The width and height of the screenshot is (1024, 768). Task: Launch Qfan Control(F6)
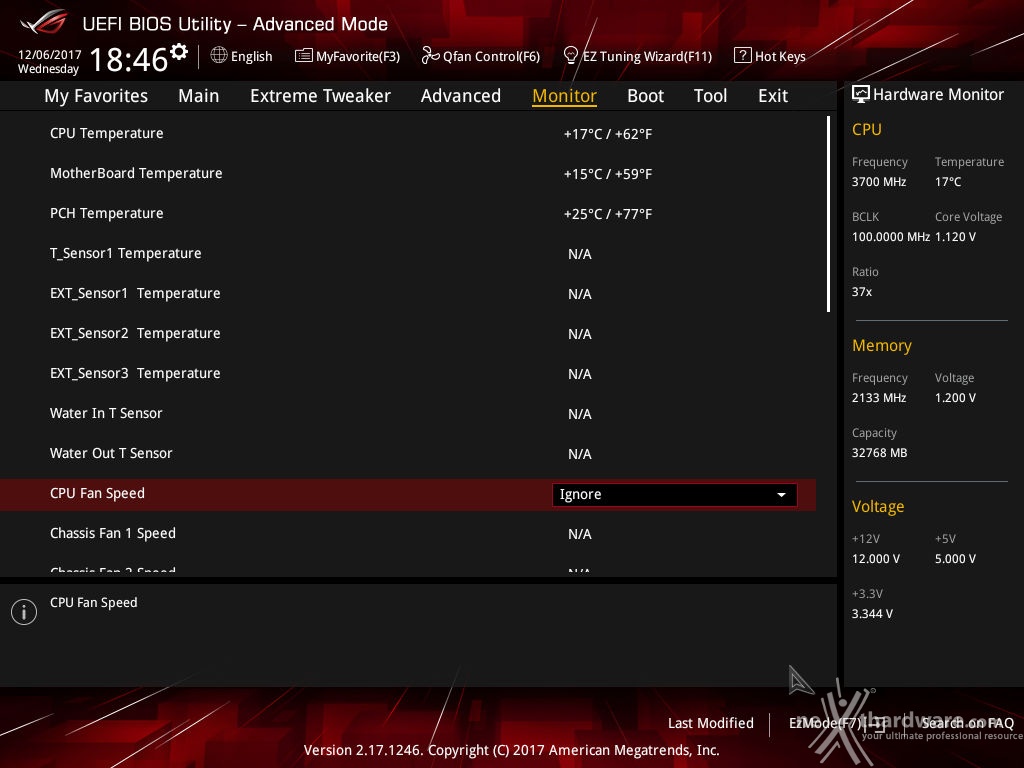[491, 56]
